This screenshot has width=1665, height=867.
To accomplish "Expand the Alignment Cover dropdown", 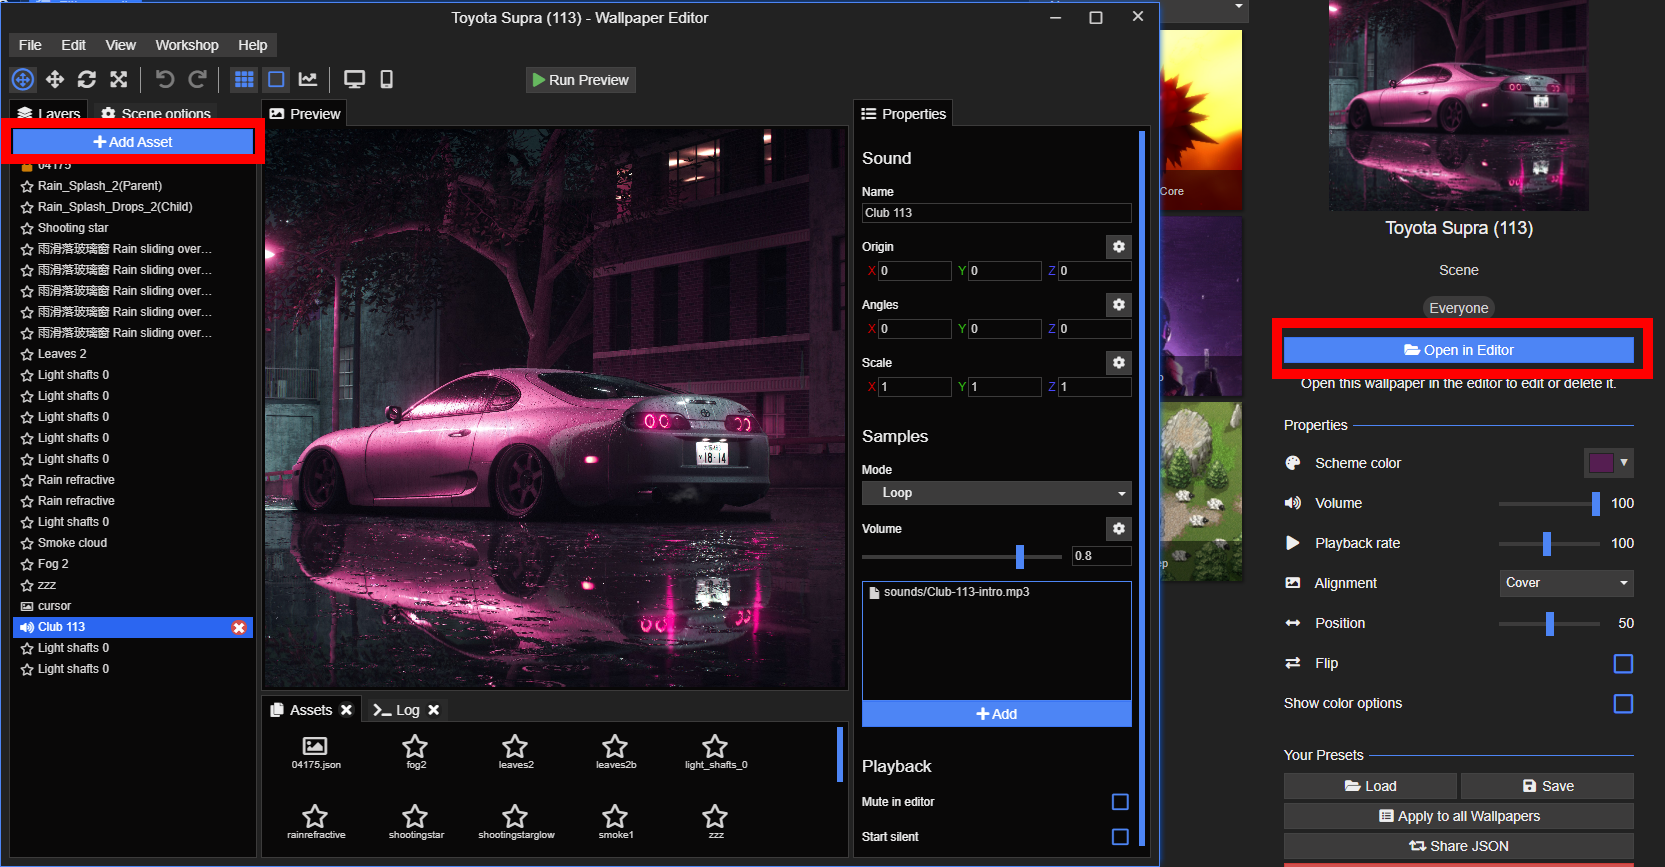I will [x=1566, y=583].
